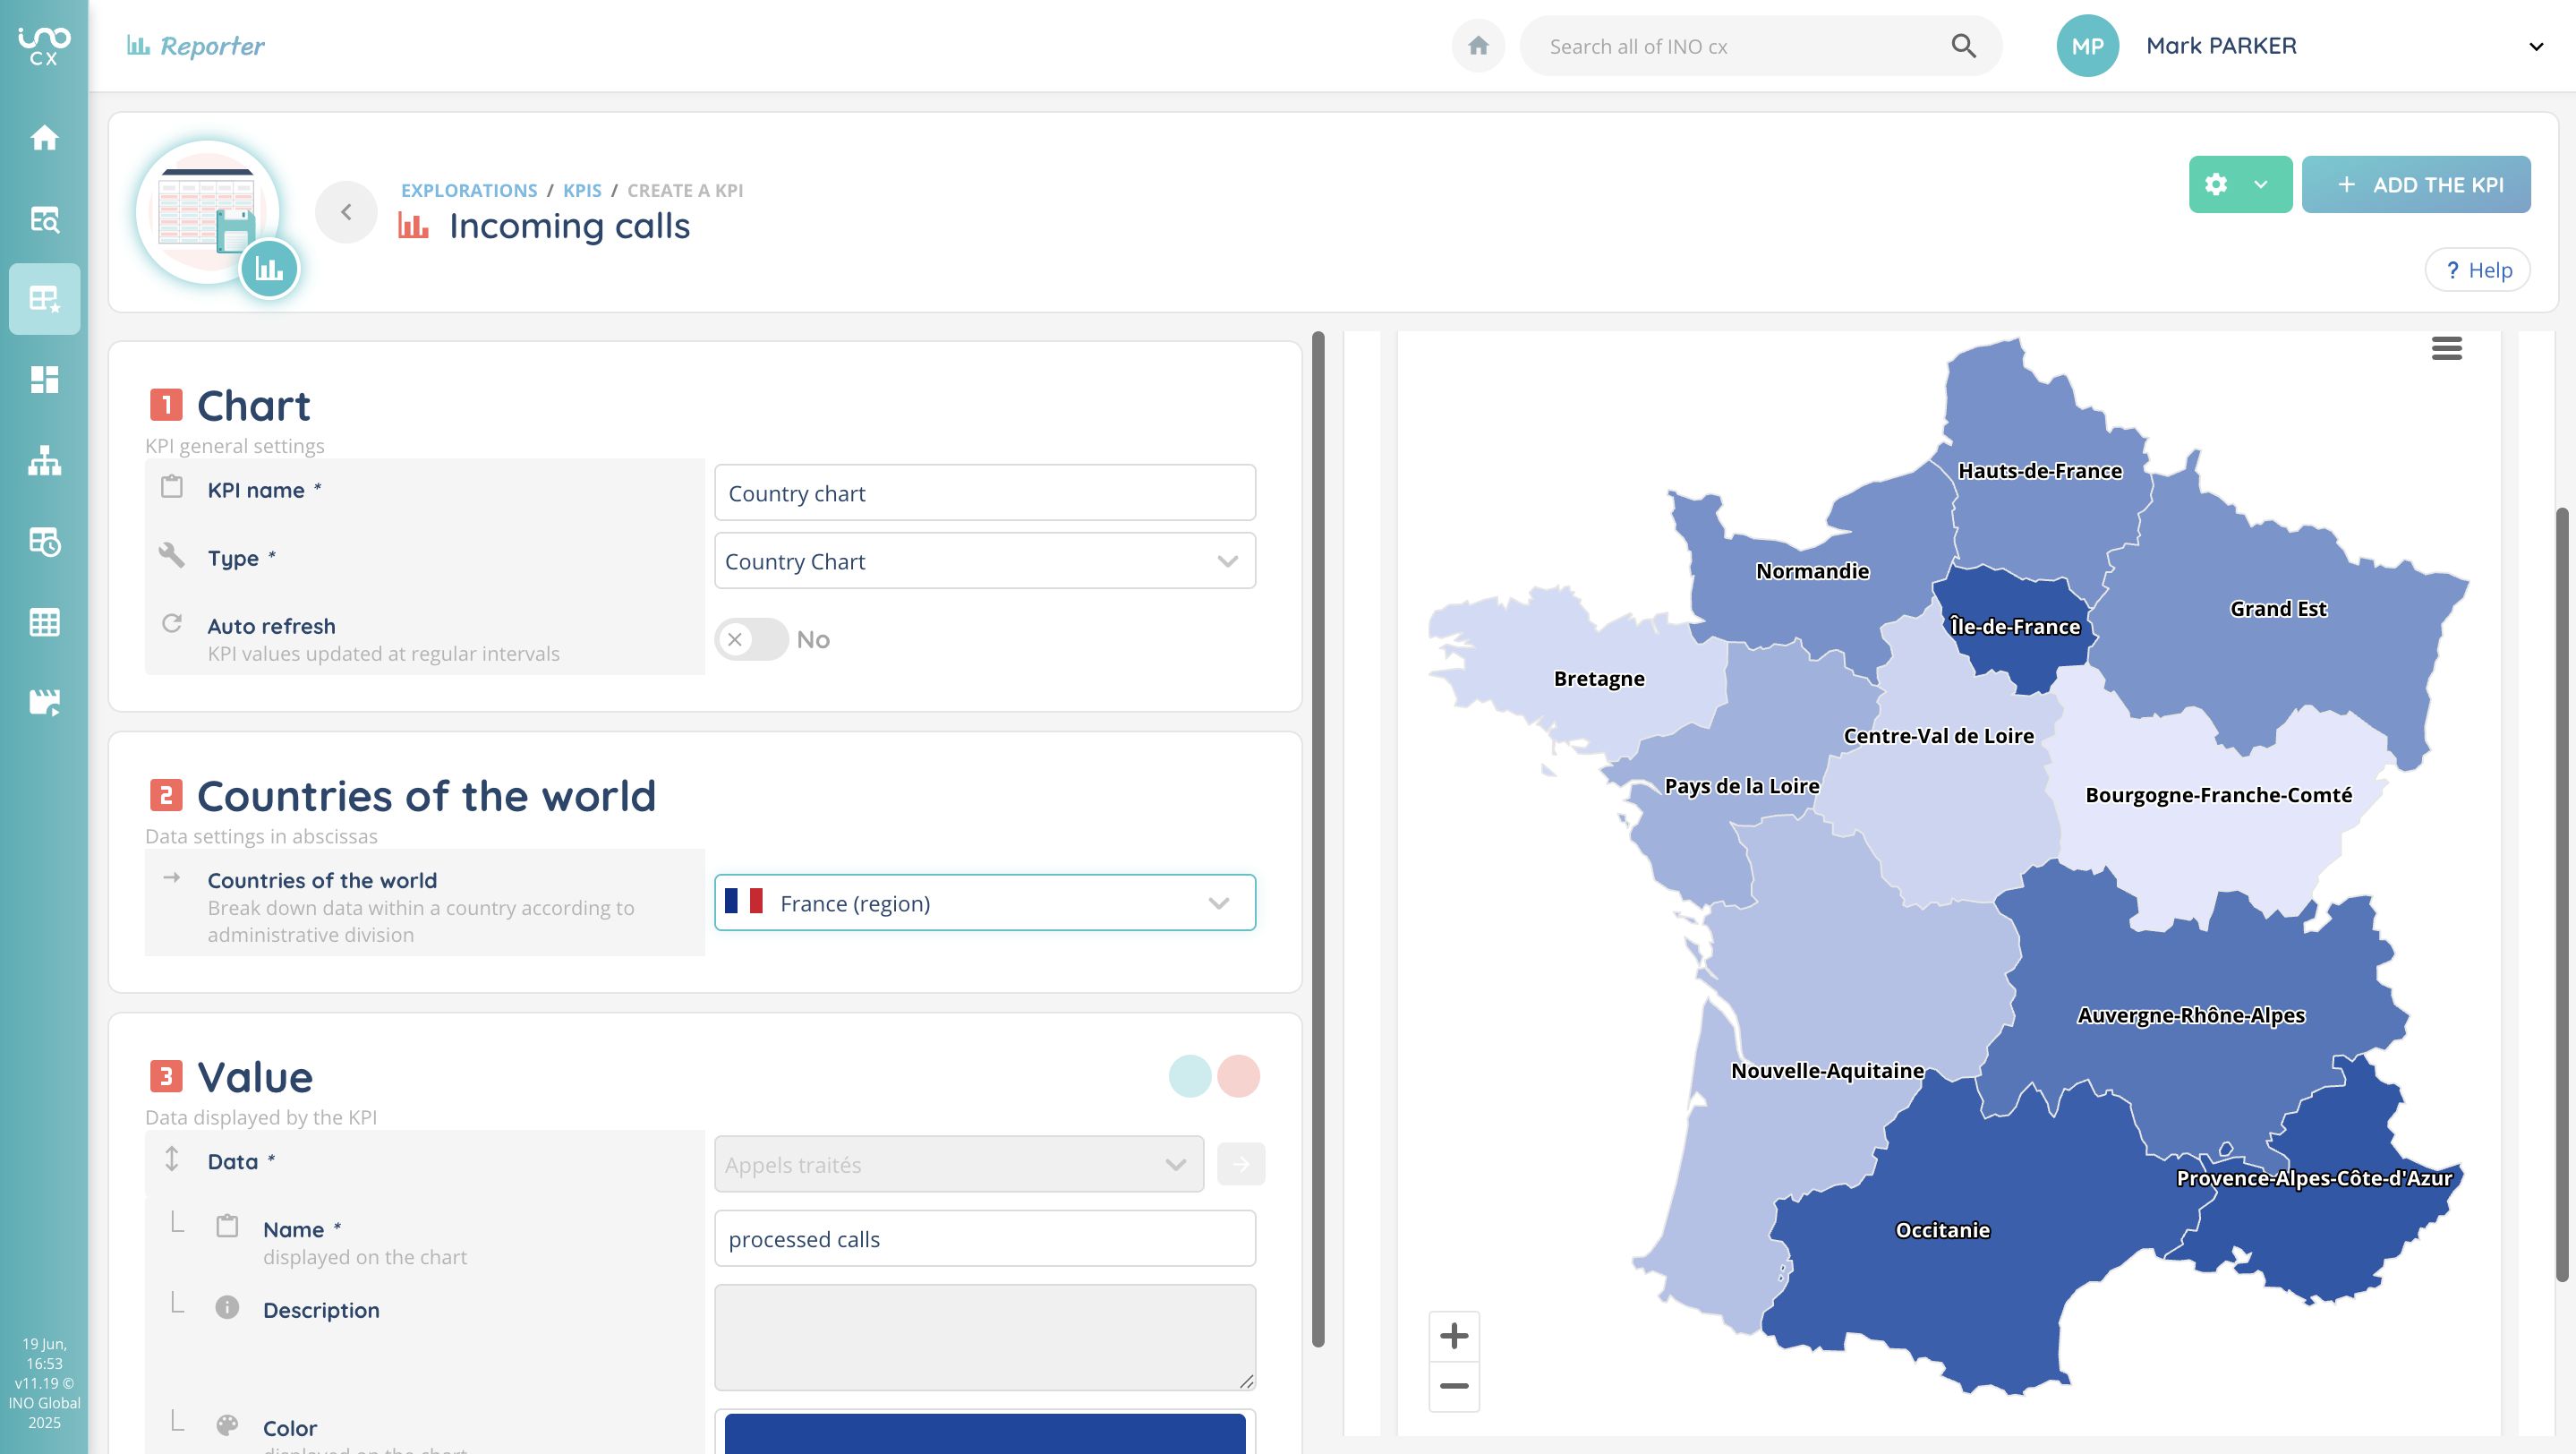Open the dashboard tiles sidebar icon
Screen dimensions: 2576x1454
tap(44, 380)
